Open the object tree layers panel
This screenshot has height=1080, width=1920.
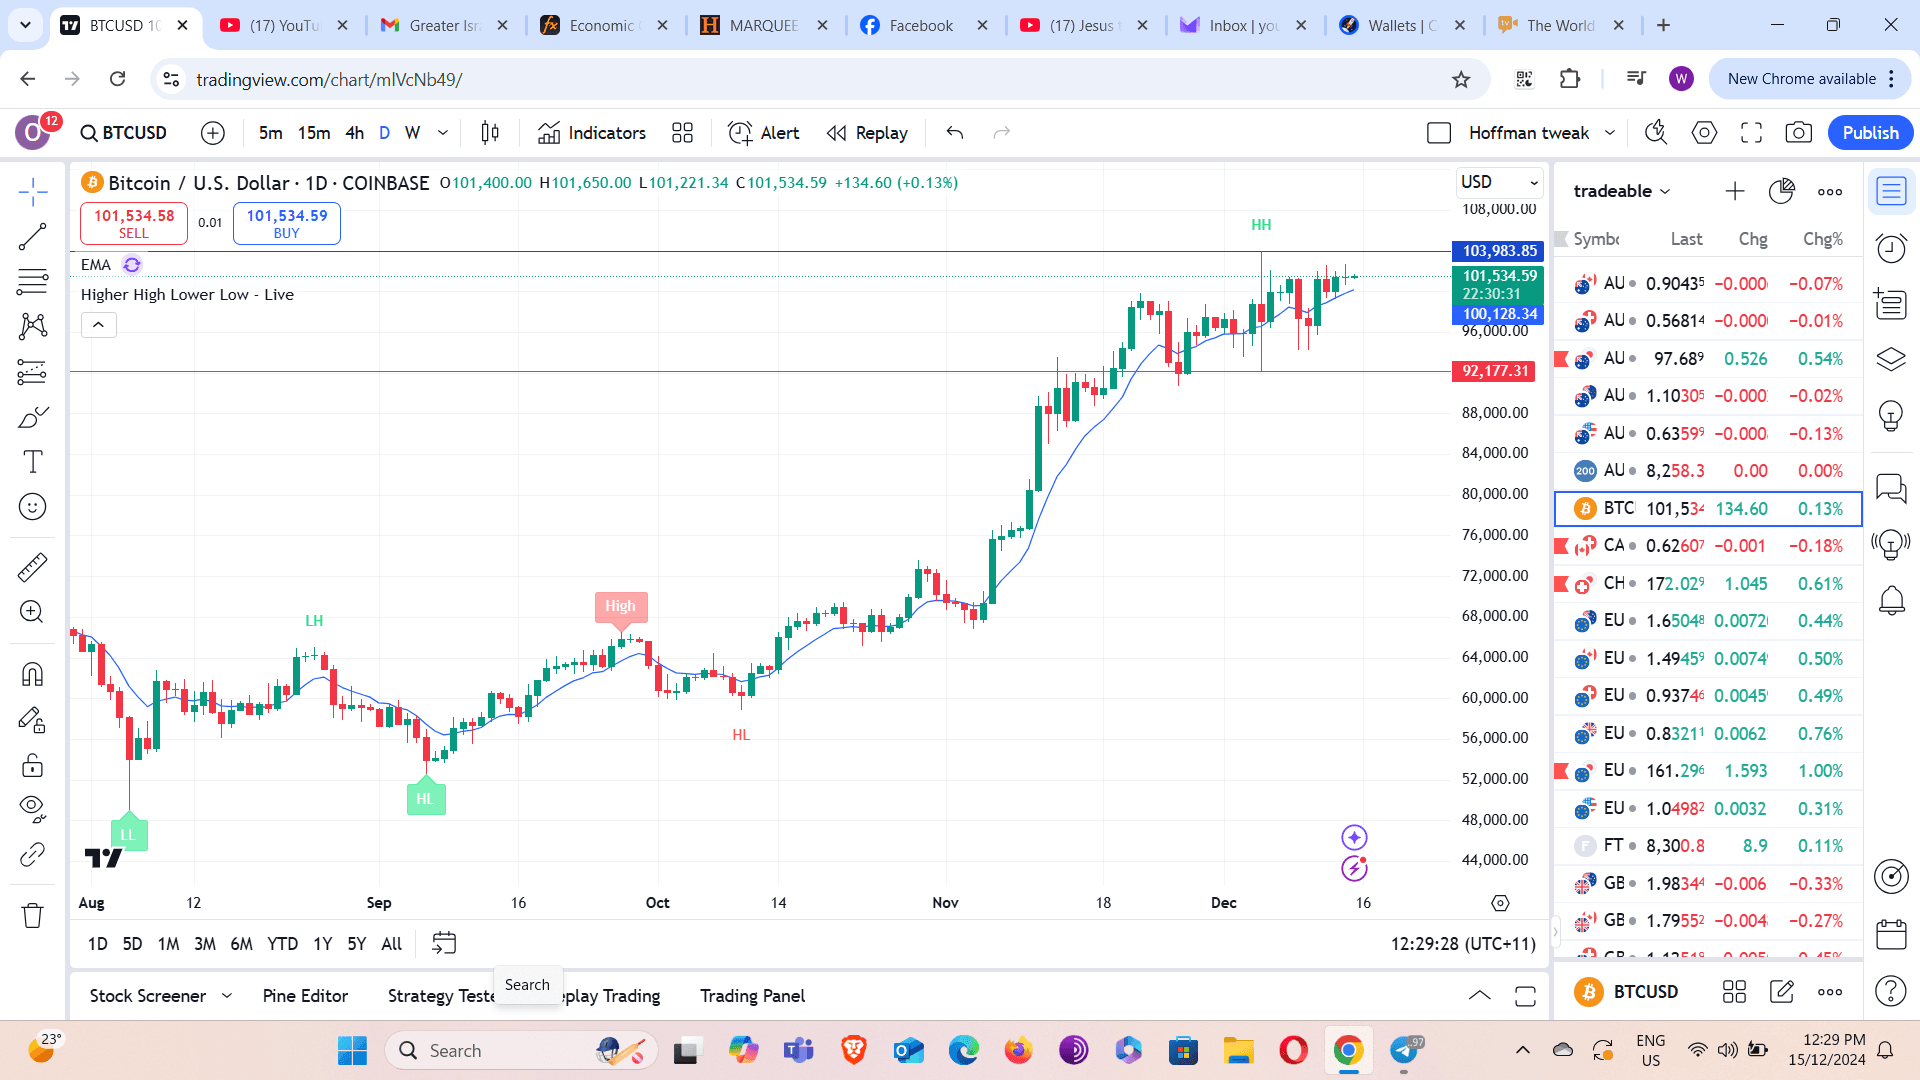point(1891,359)
